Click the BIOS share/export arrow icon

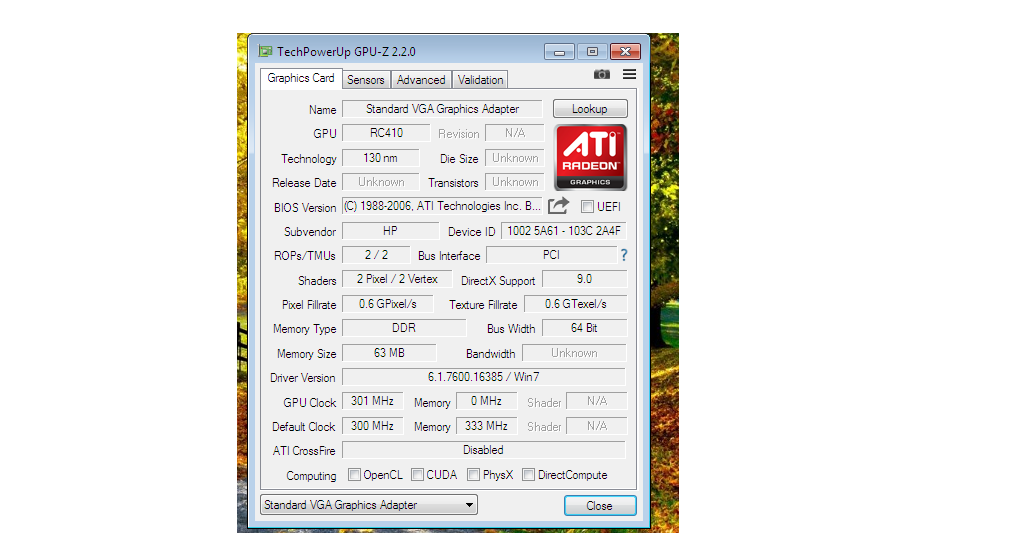[x=558, y=206]
